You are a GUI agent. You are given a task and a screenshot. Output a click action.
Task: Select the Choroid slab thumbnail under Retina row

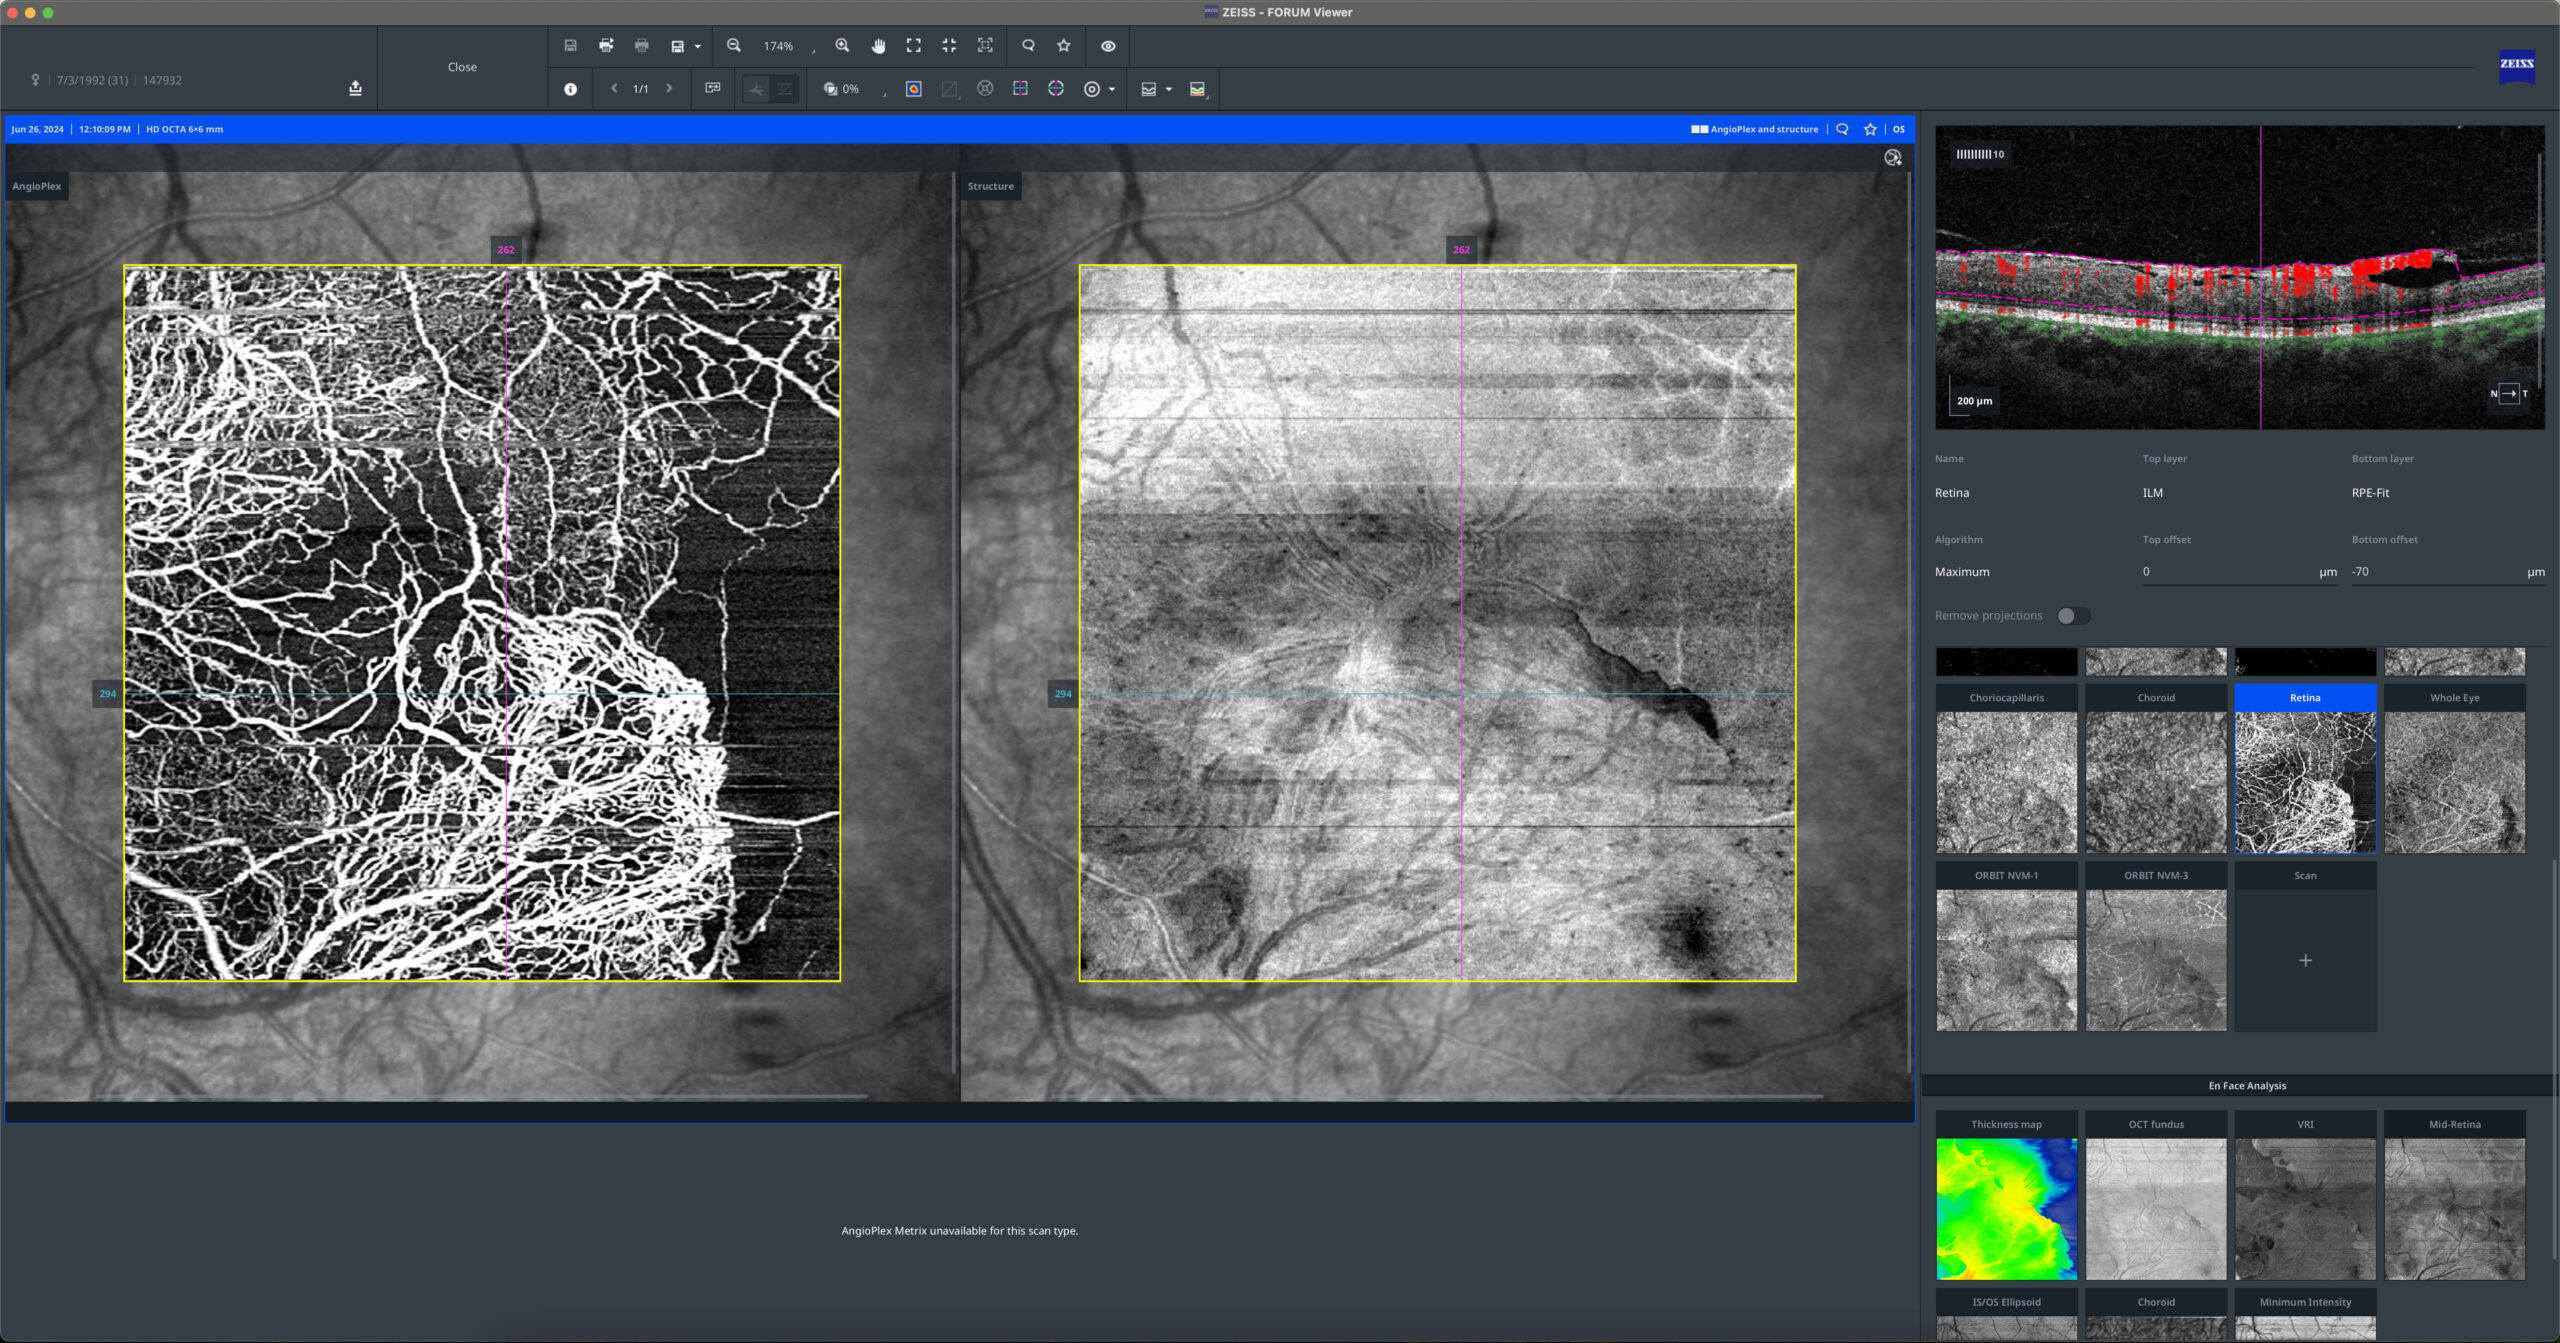2156,768
